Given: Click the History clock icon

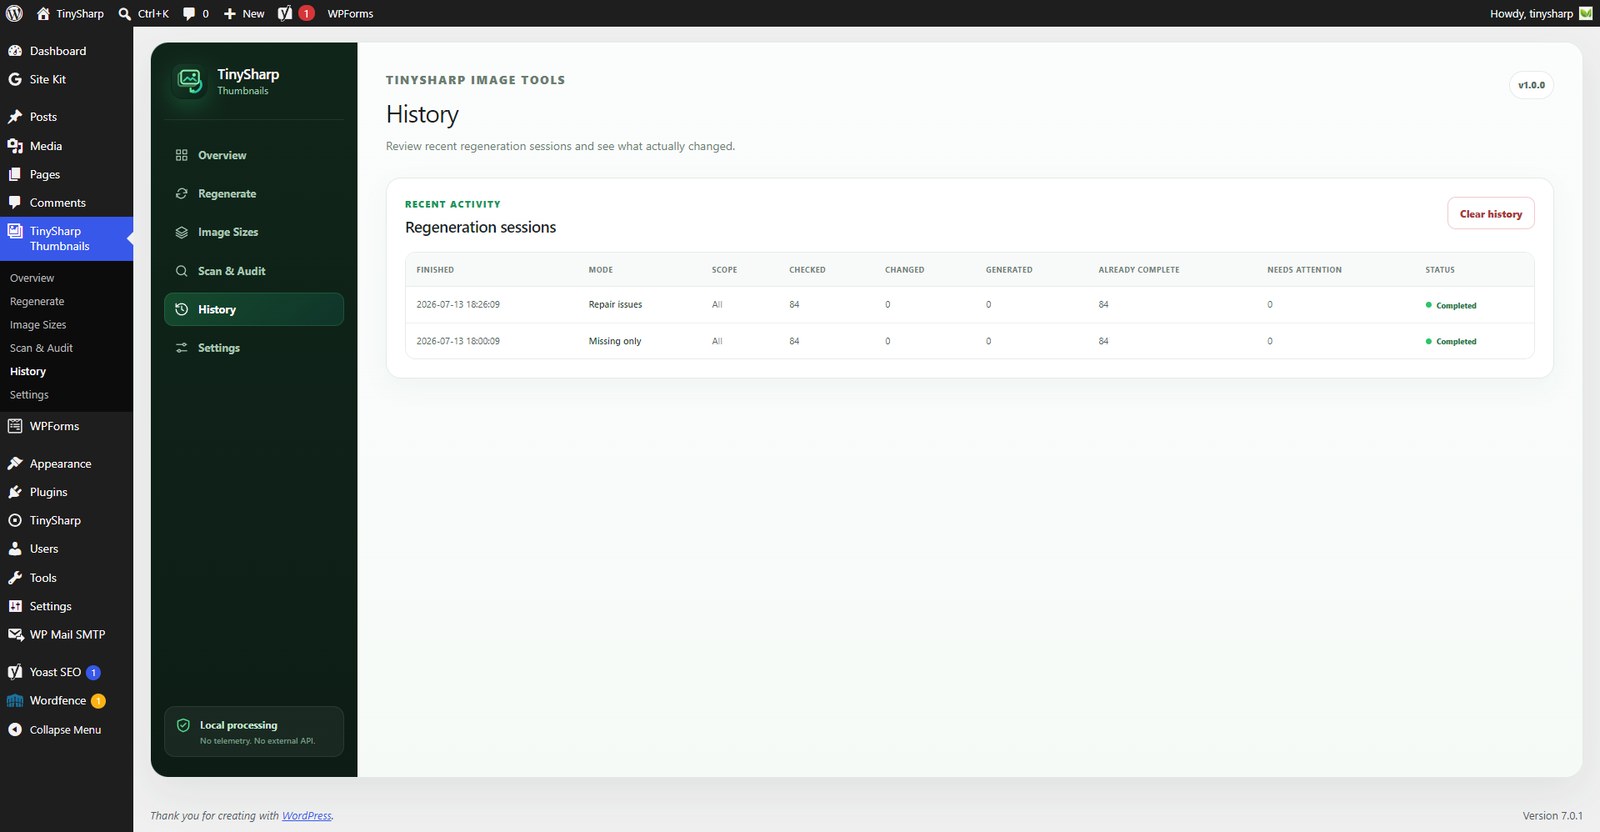Looking at the screenshot, I should click(x=181, y=309).
